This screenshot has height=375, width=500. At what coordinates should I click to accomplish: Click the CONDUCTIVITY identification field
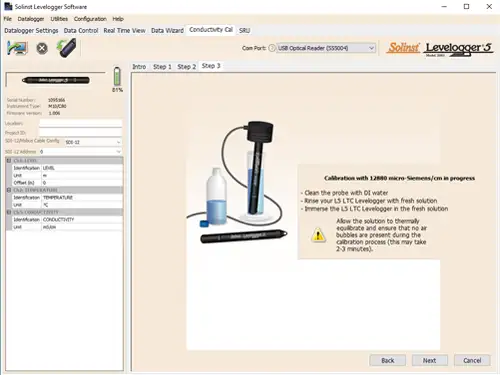pyautogui.click(x=82, y=219)
